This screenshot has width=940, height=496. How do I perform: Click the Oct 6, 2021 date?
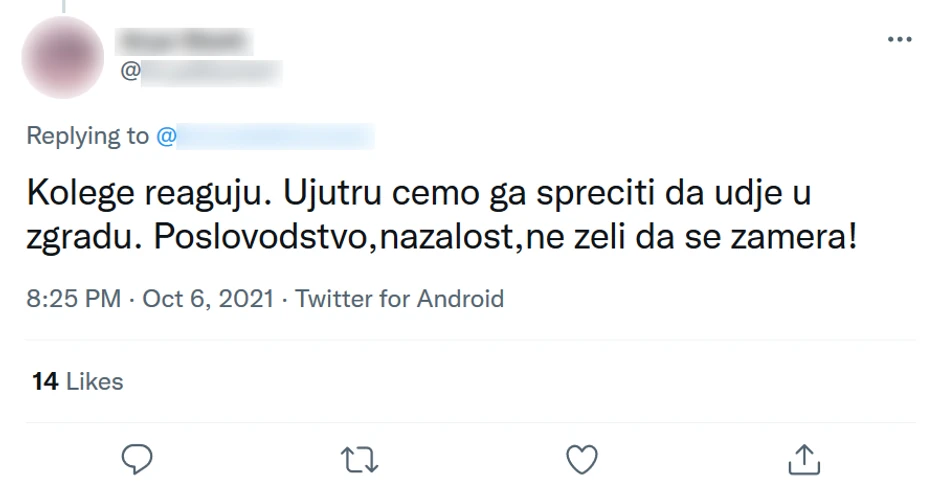[x=207, y=298]
